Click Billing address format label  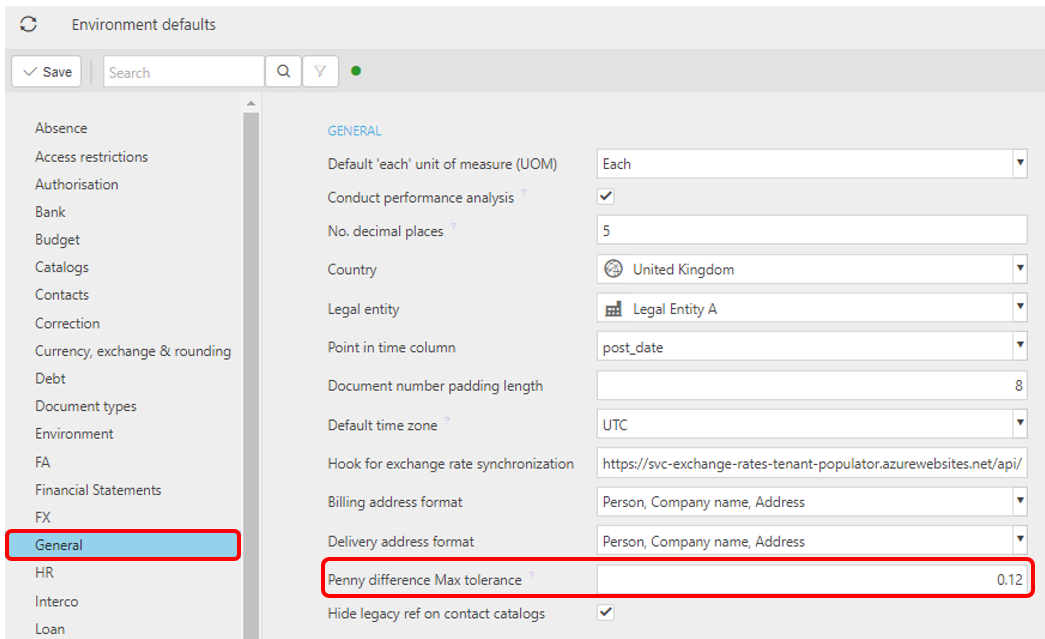[x=395, y=502]
